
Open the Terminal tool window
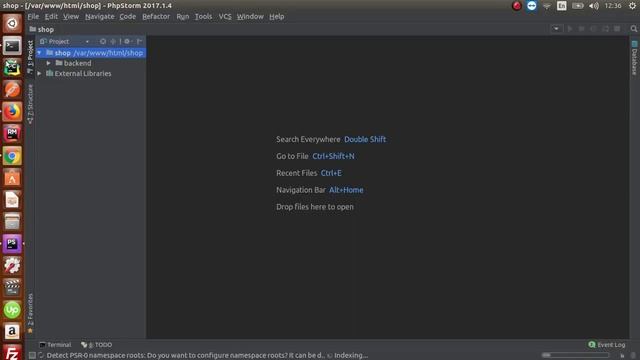tap(55, 345)
